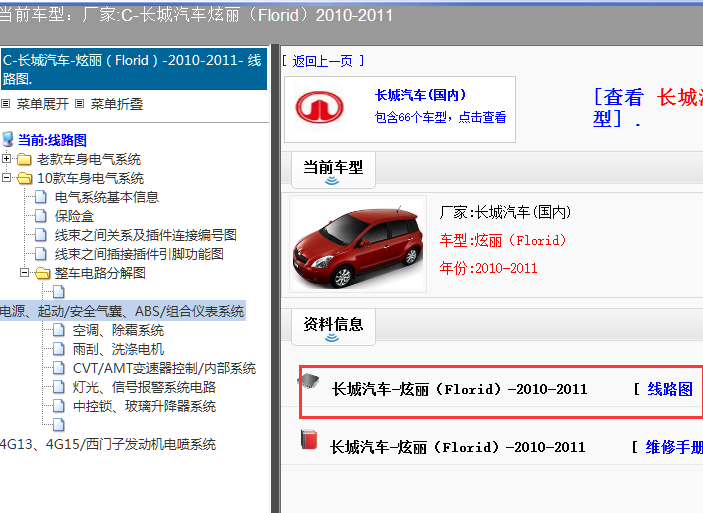Screen dimensions: 703x513
Task: Select 电源、起动/安全气囊、ABS/组合仪表系统 item
Action: 122,311
